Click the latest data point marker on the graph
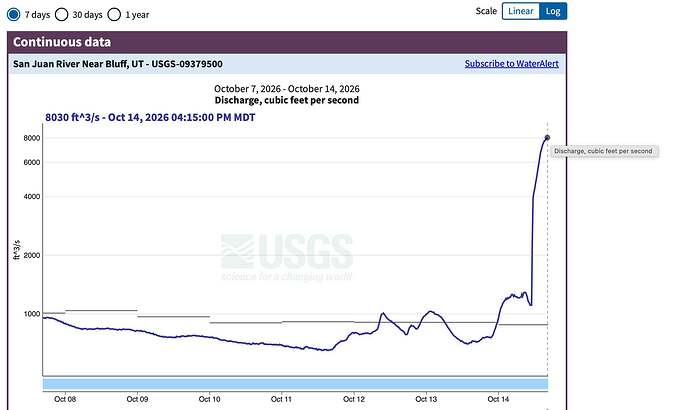690x410 pixels. (x=547, y=138)
